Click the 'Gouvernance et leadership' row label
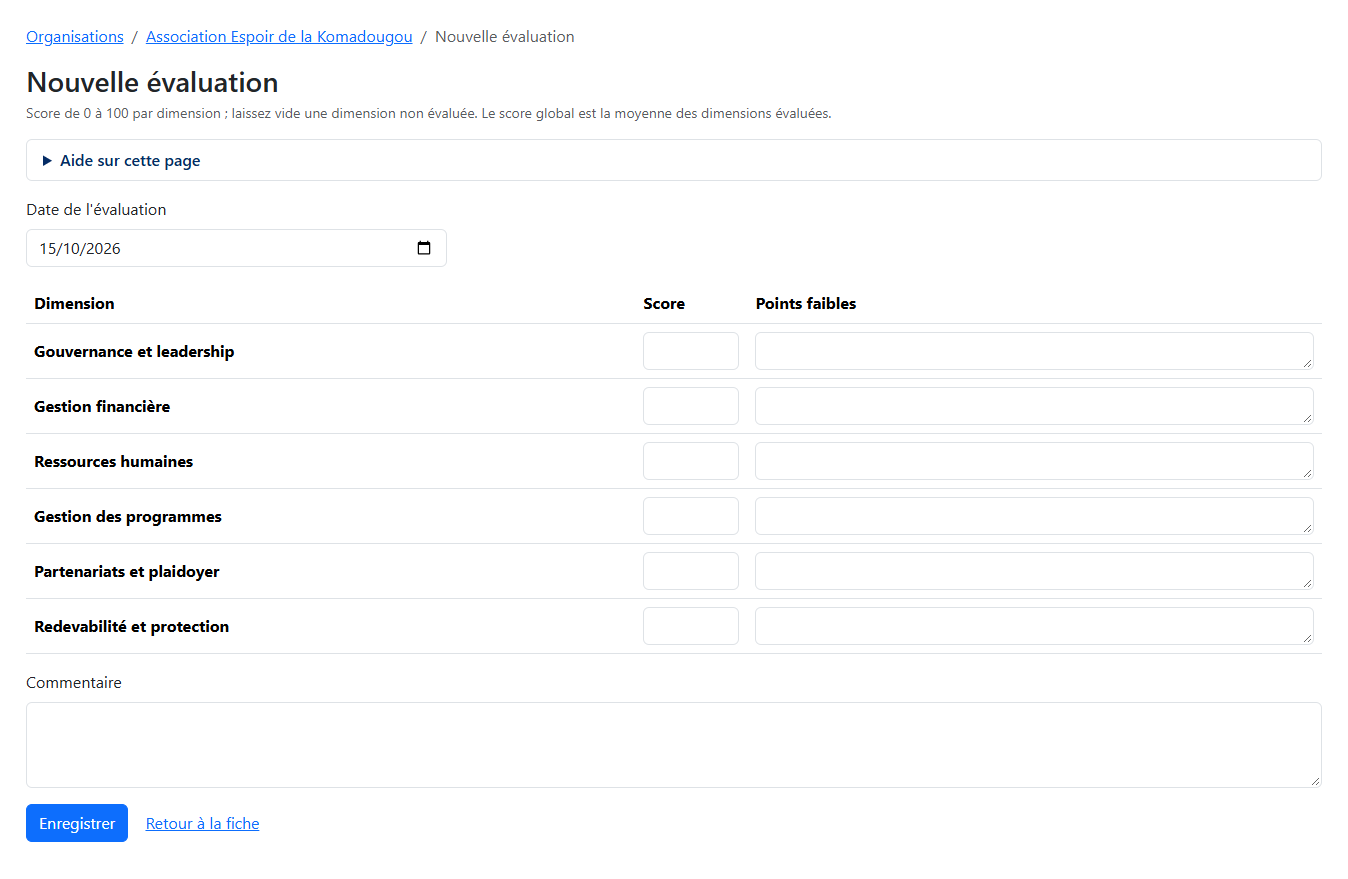 click(134, 352)
